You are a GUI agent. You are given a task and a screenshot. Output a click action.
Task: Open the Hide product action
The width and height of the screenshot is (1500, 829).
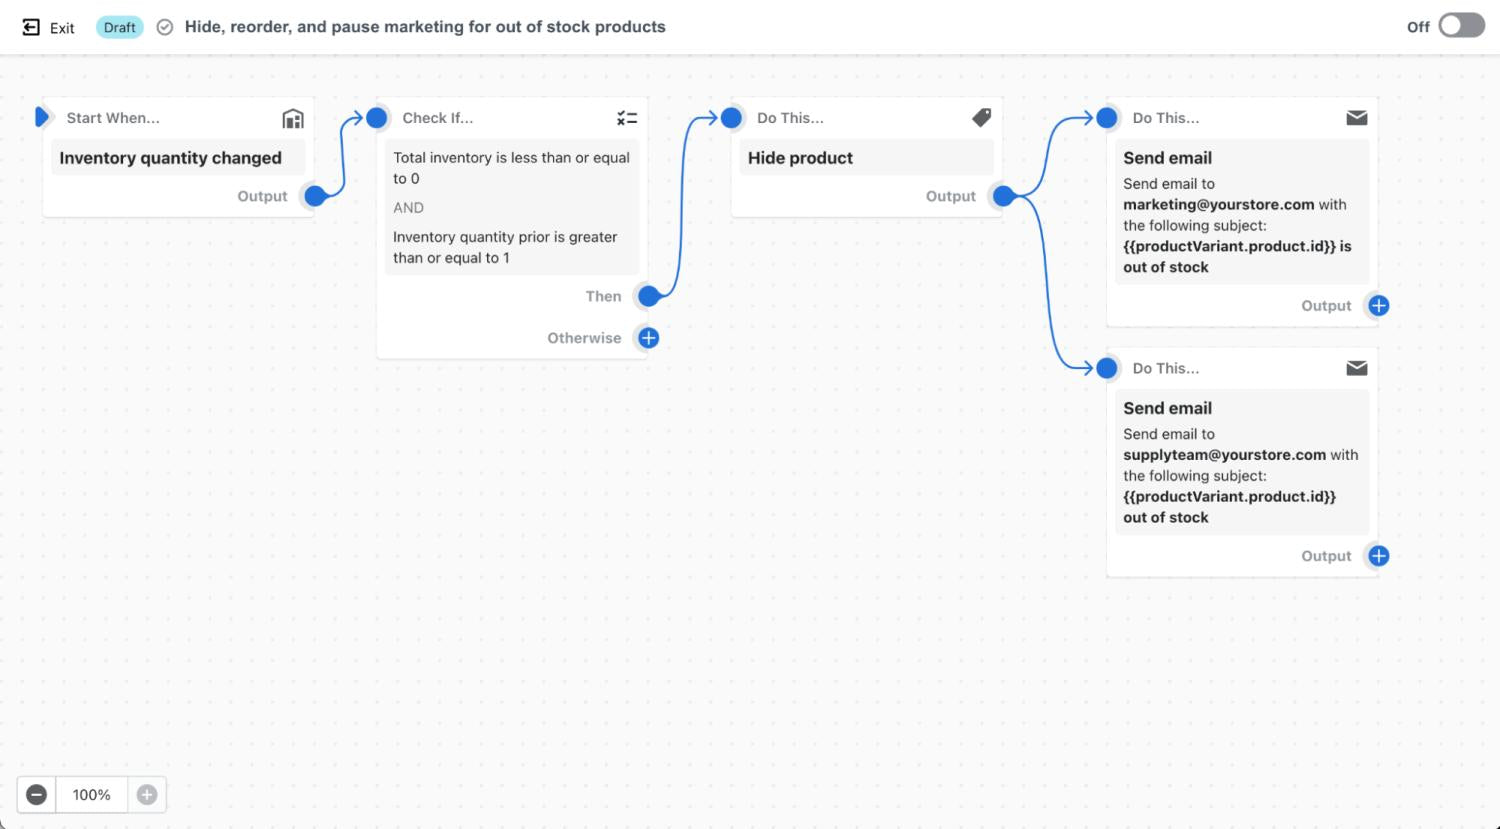tap(800, 158)
